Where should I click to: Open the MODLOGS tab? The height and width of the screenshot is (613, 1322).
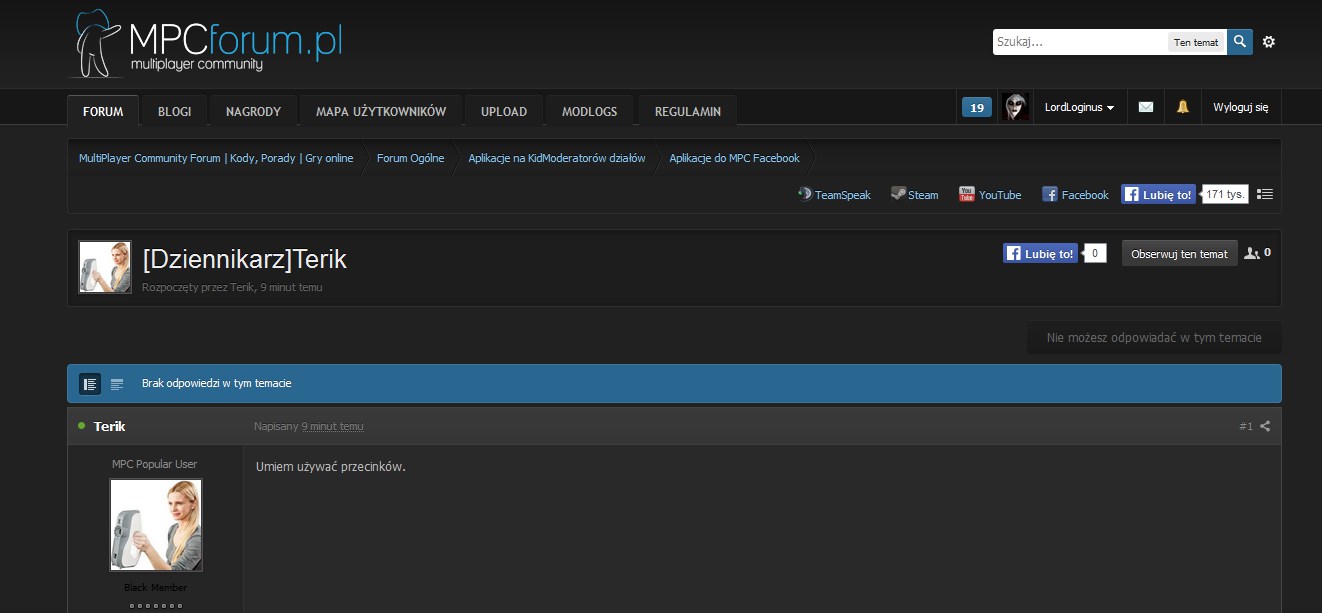590,111
